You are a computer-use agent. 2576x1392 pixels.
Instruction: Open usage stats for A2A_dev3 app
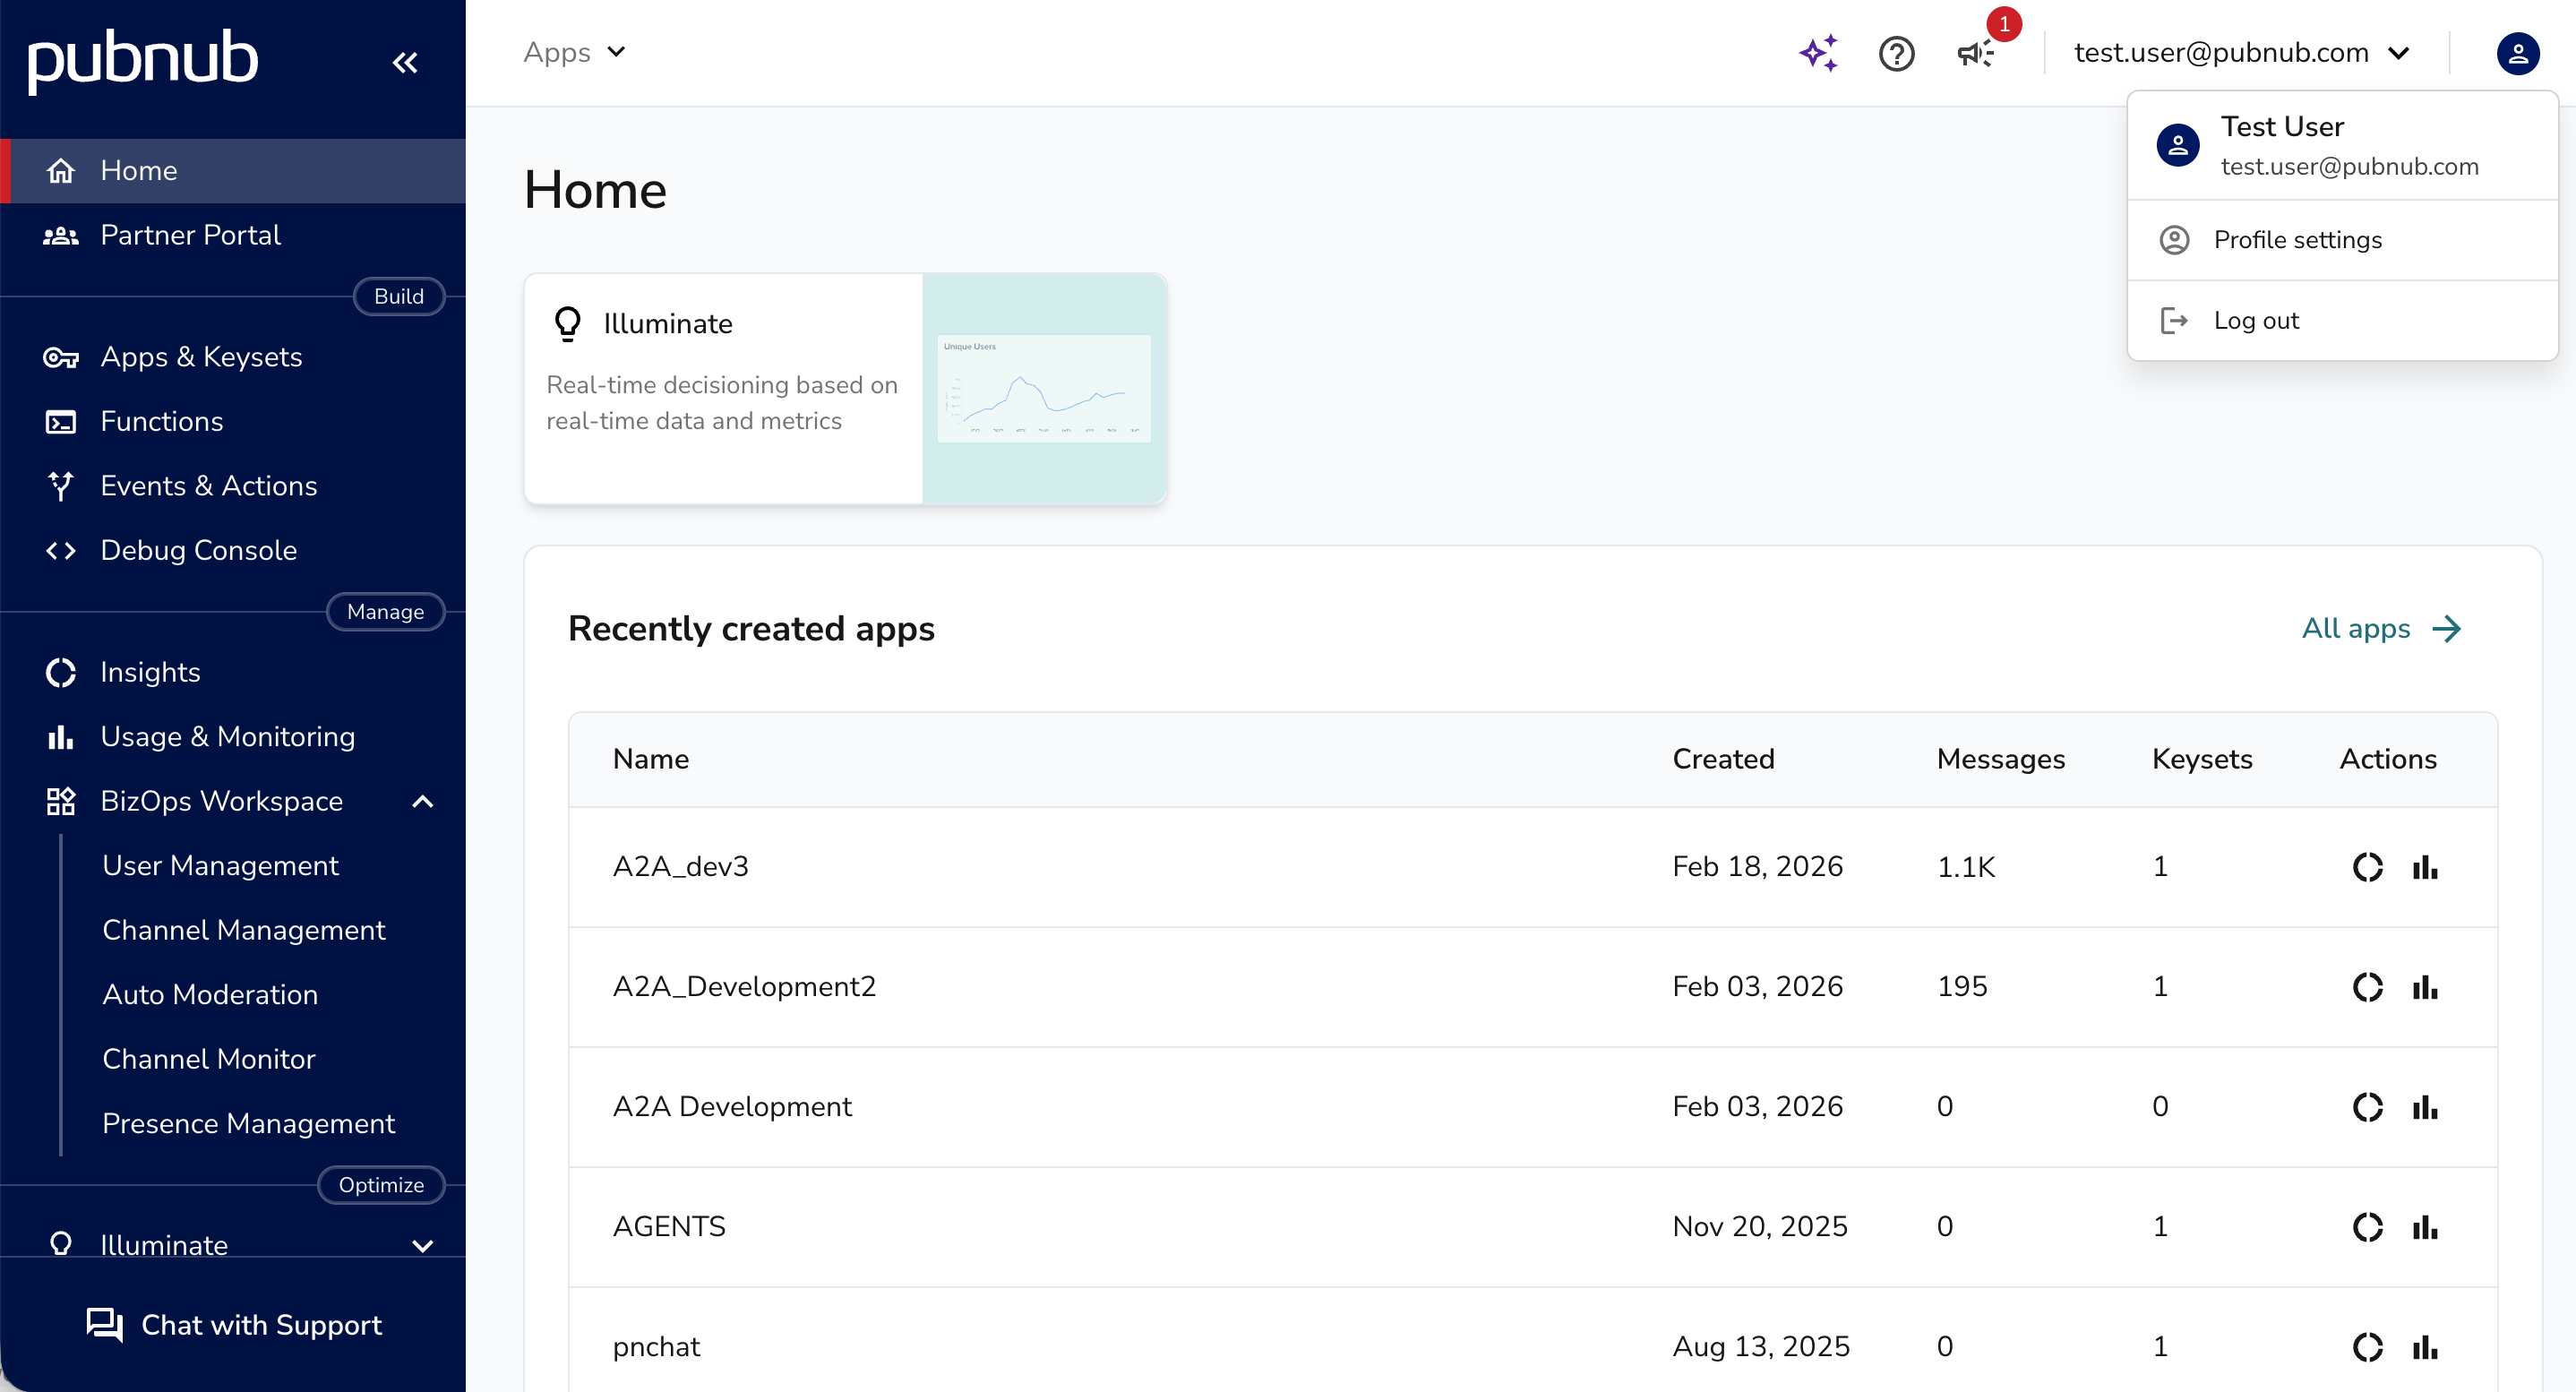tap(2426, 866)
